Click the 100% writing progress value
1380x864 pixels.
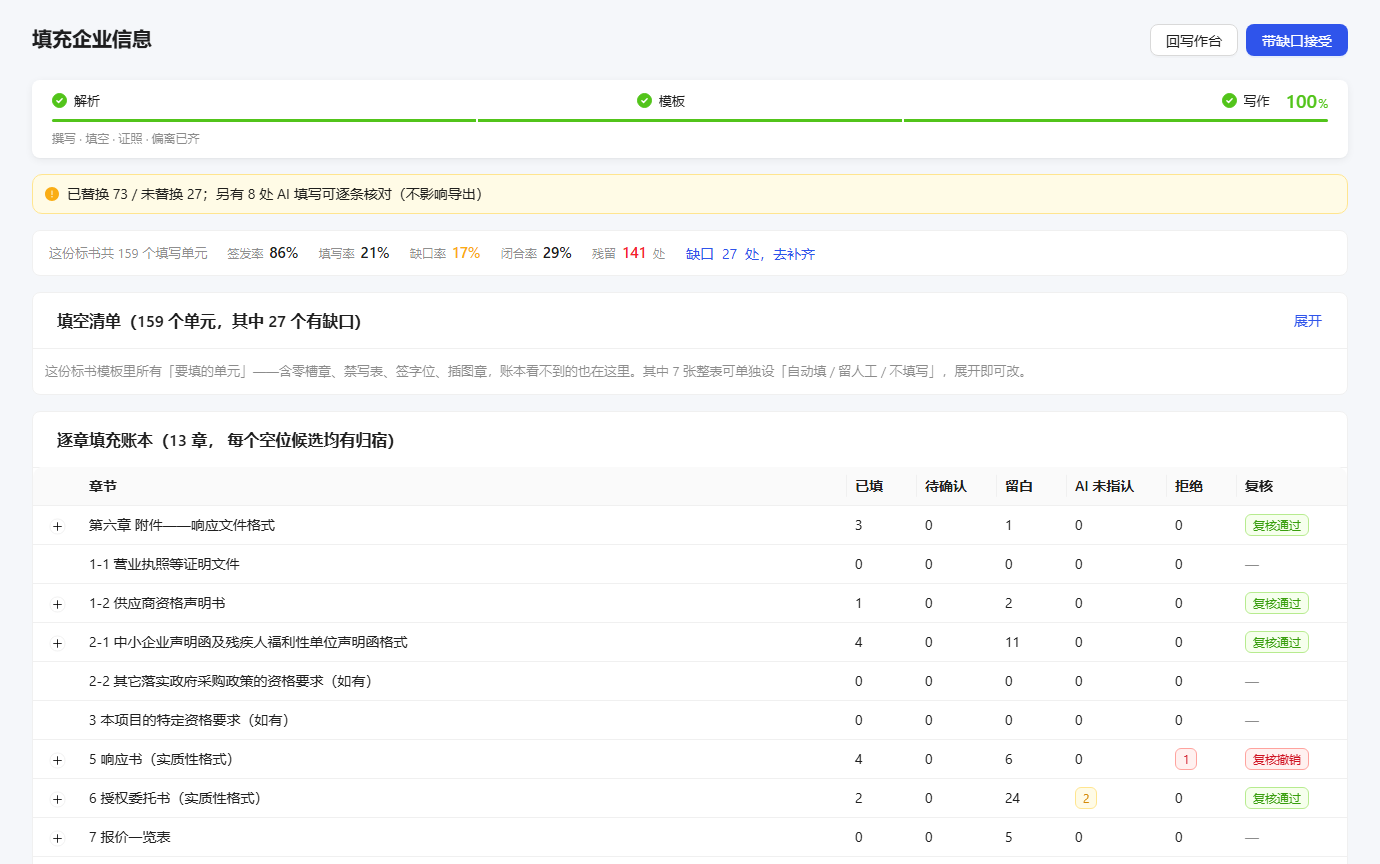click(1307, 102)
